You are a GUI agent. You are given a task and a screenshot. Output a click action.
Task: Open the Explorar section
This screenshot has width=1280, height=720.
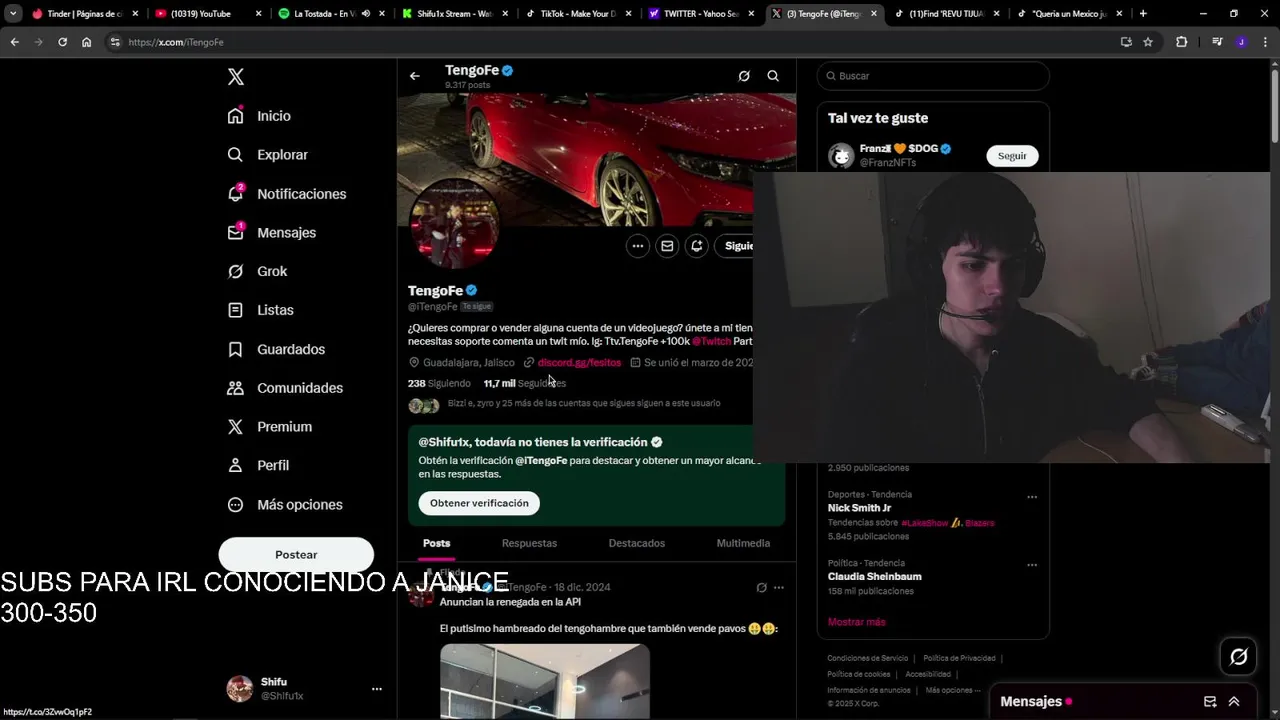pyautogui.click(x=268, y=155)
